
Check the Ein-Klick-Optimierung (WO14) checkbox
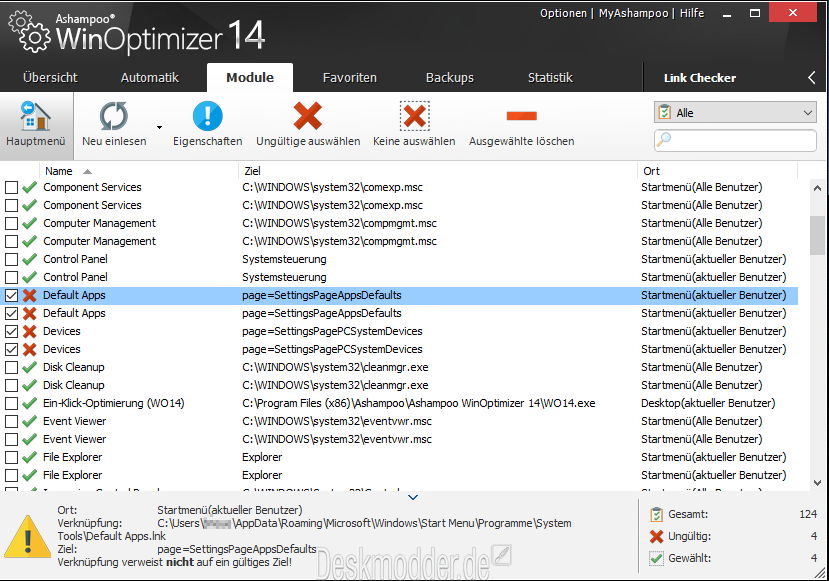[12, 403]
